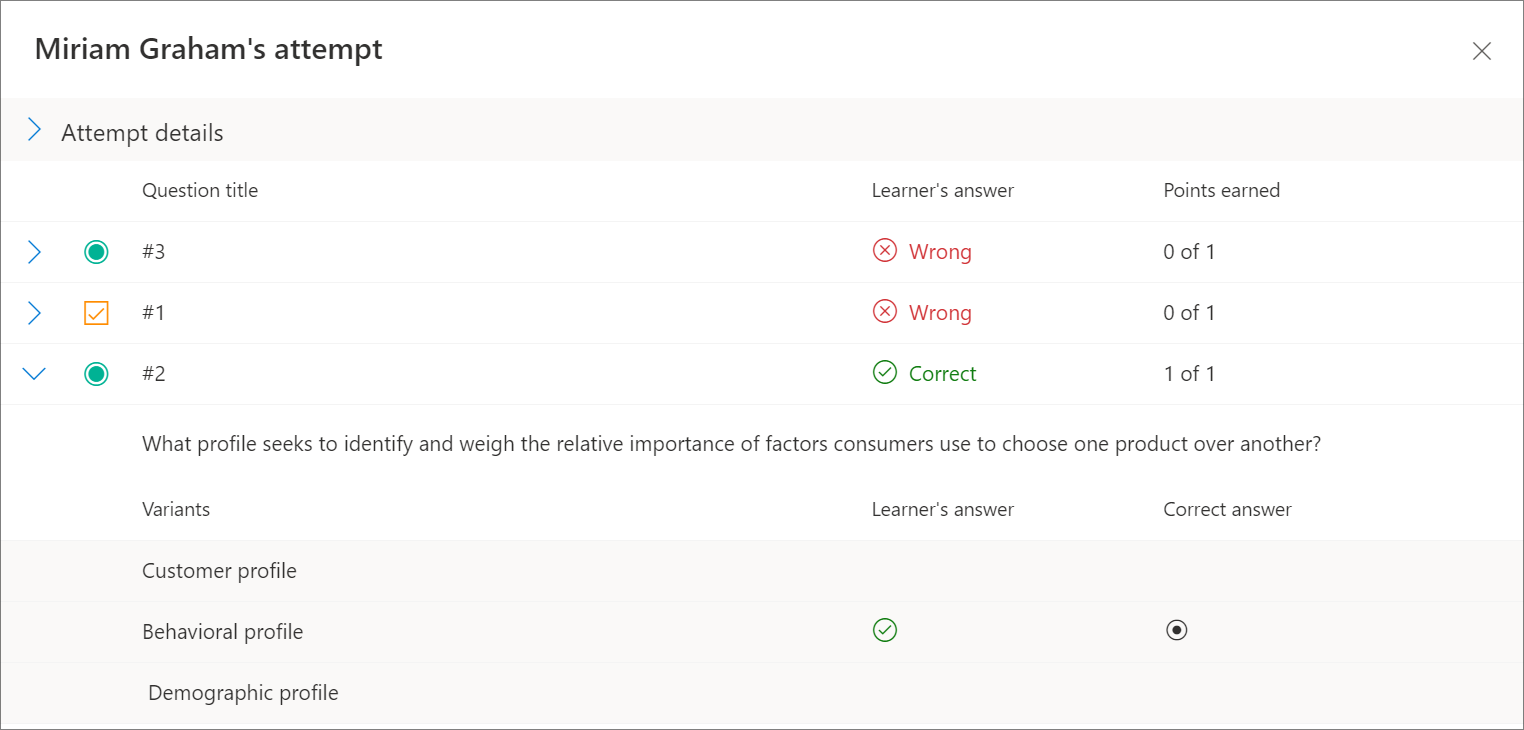Close the Miriam Graham's attempt dialog
The width and height of the screenshot is (1524, 730).
(x=1482, y=51)
